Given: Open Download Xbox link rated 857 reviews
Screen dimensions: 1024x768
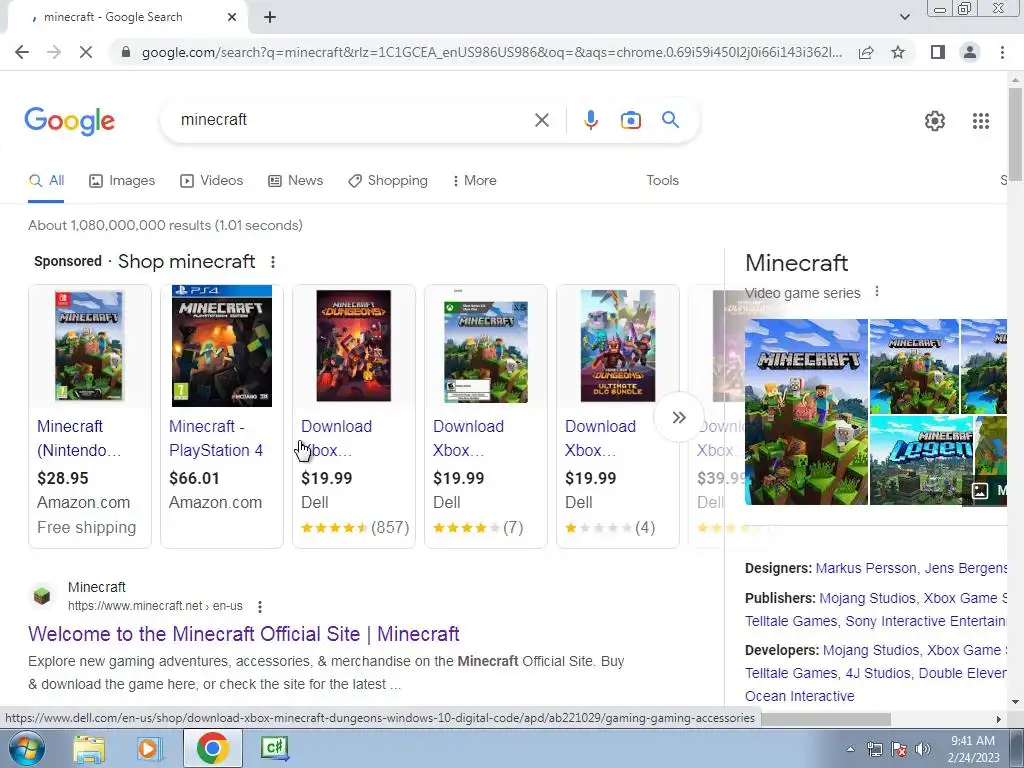Looking at the screenshot, I should click(x=336, y=438).
